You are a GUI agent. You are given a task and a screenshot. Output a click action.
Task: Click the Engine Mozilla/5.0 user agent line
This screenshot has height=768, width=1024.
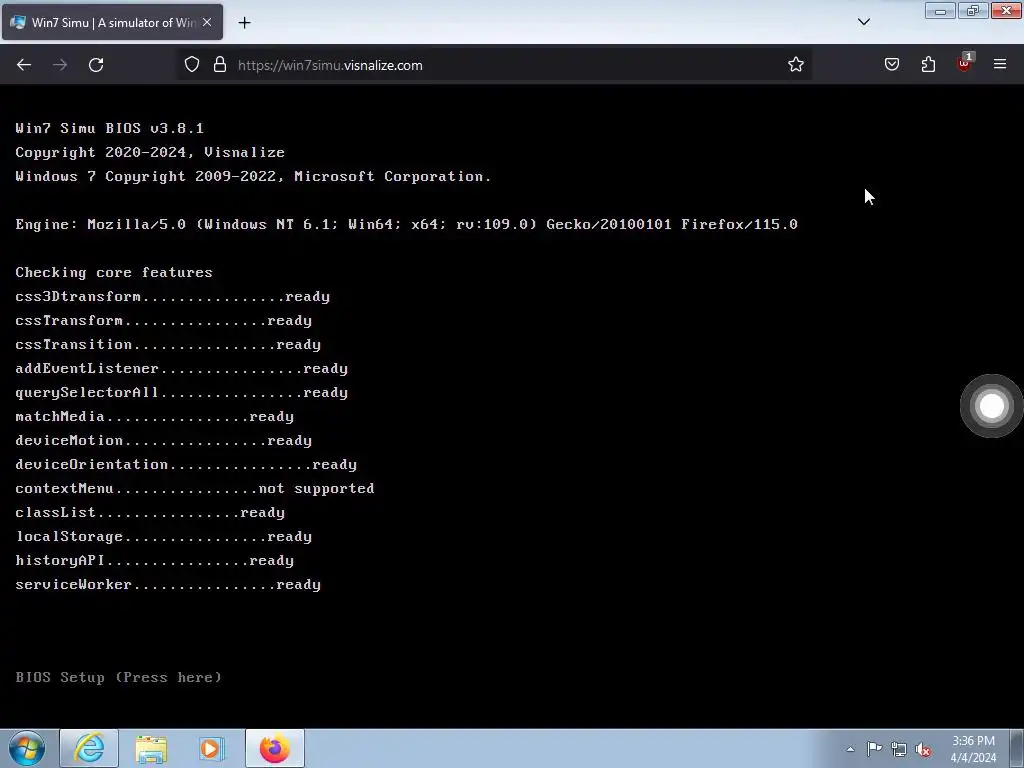(x=406, y=224)
